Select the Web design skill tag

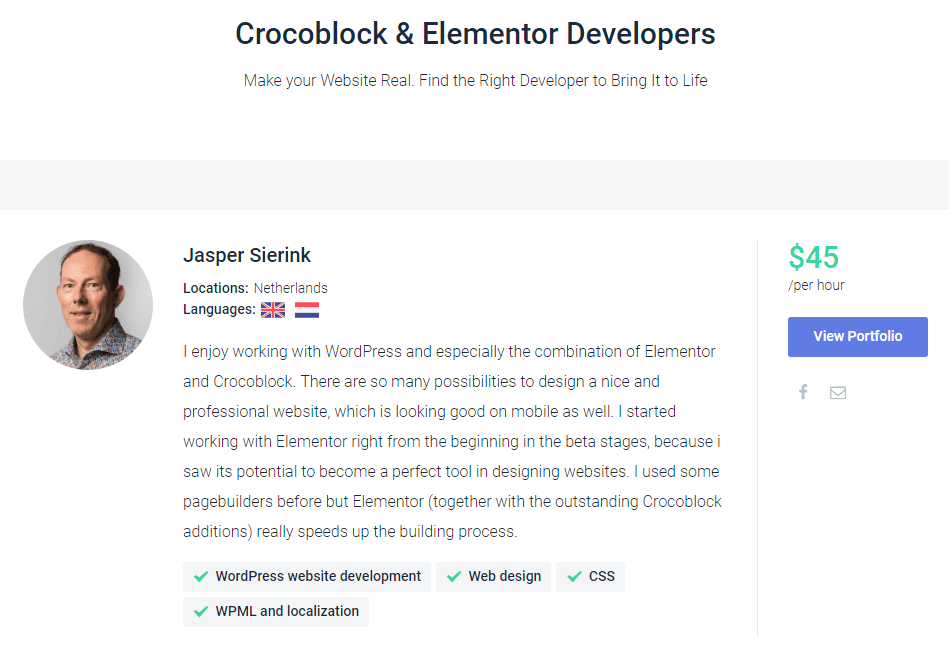(x=493, y=576)
